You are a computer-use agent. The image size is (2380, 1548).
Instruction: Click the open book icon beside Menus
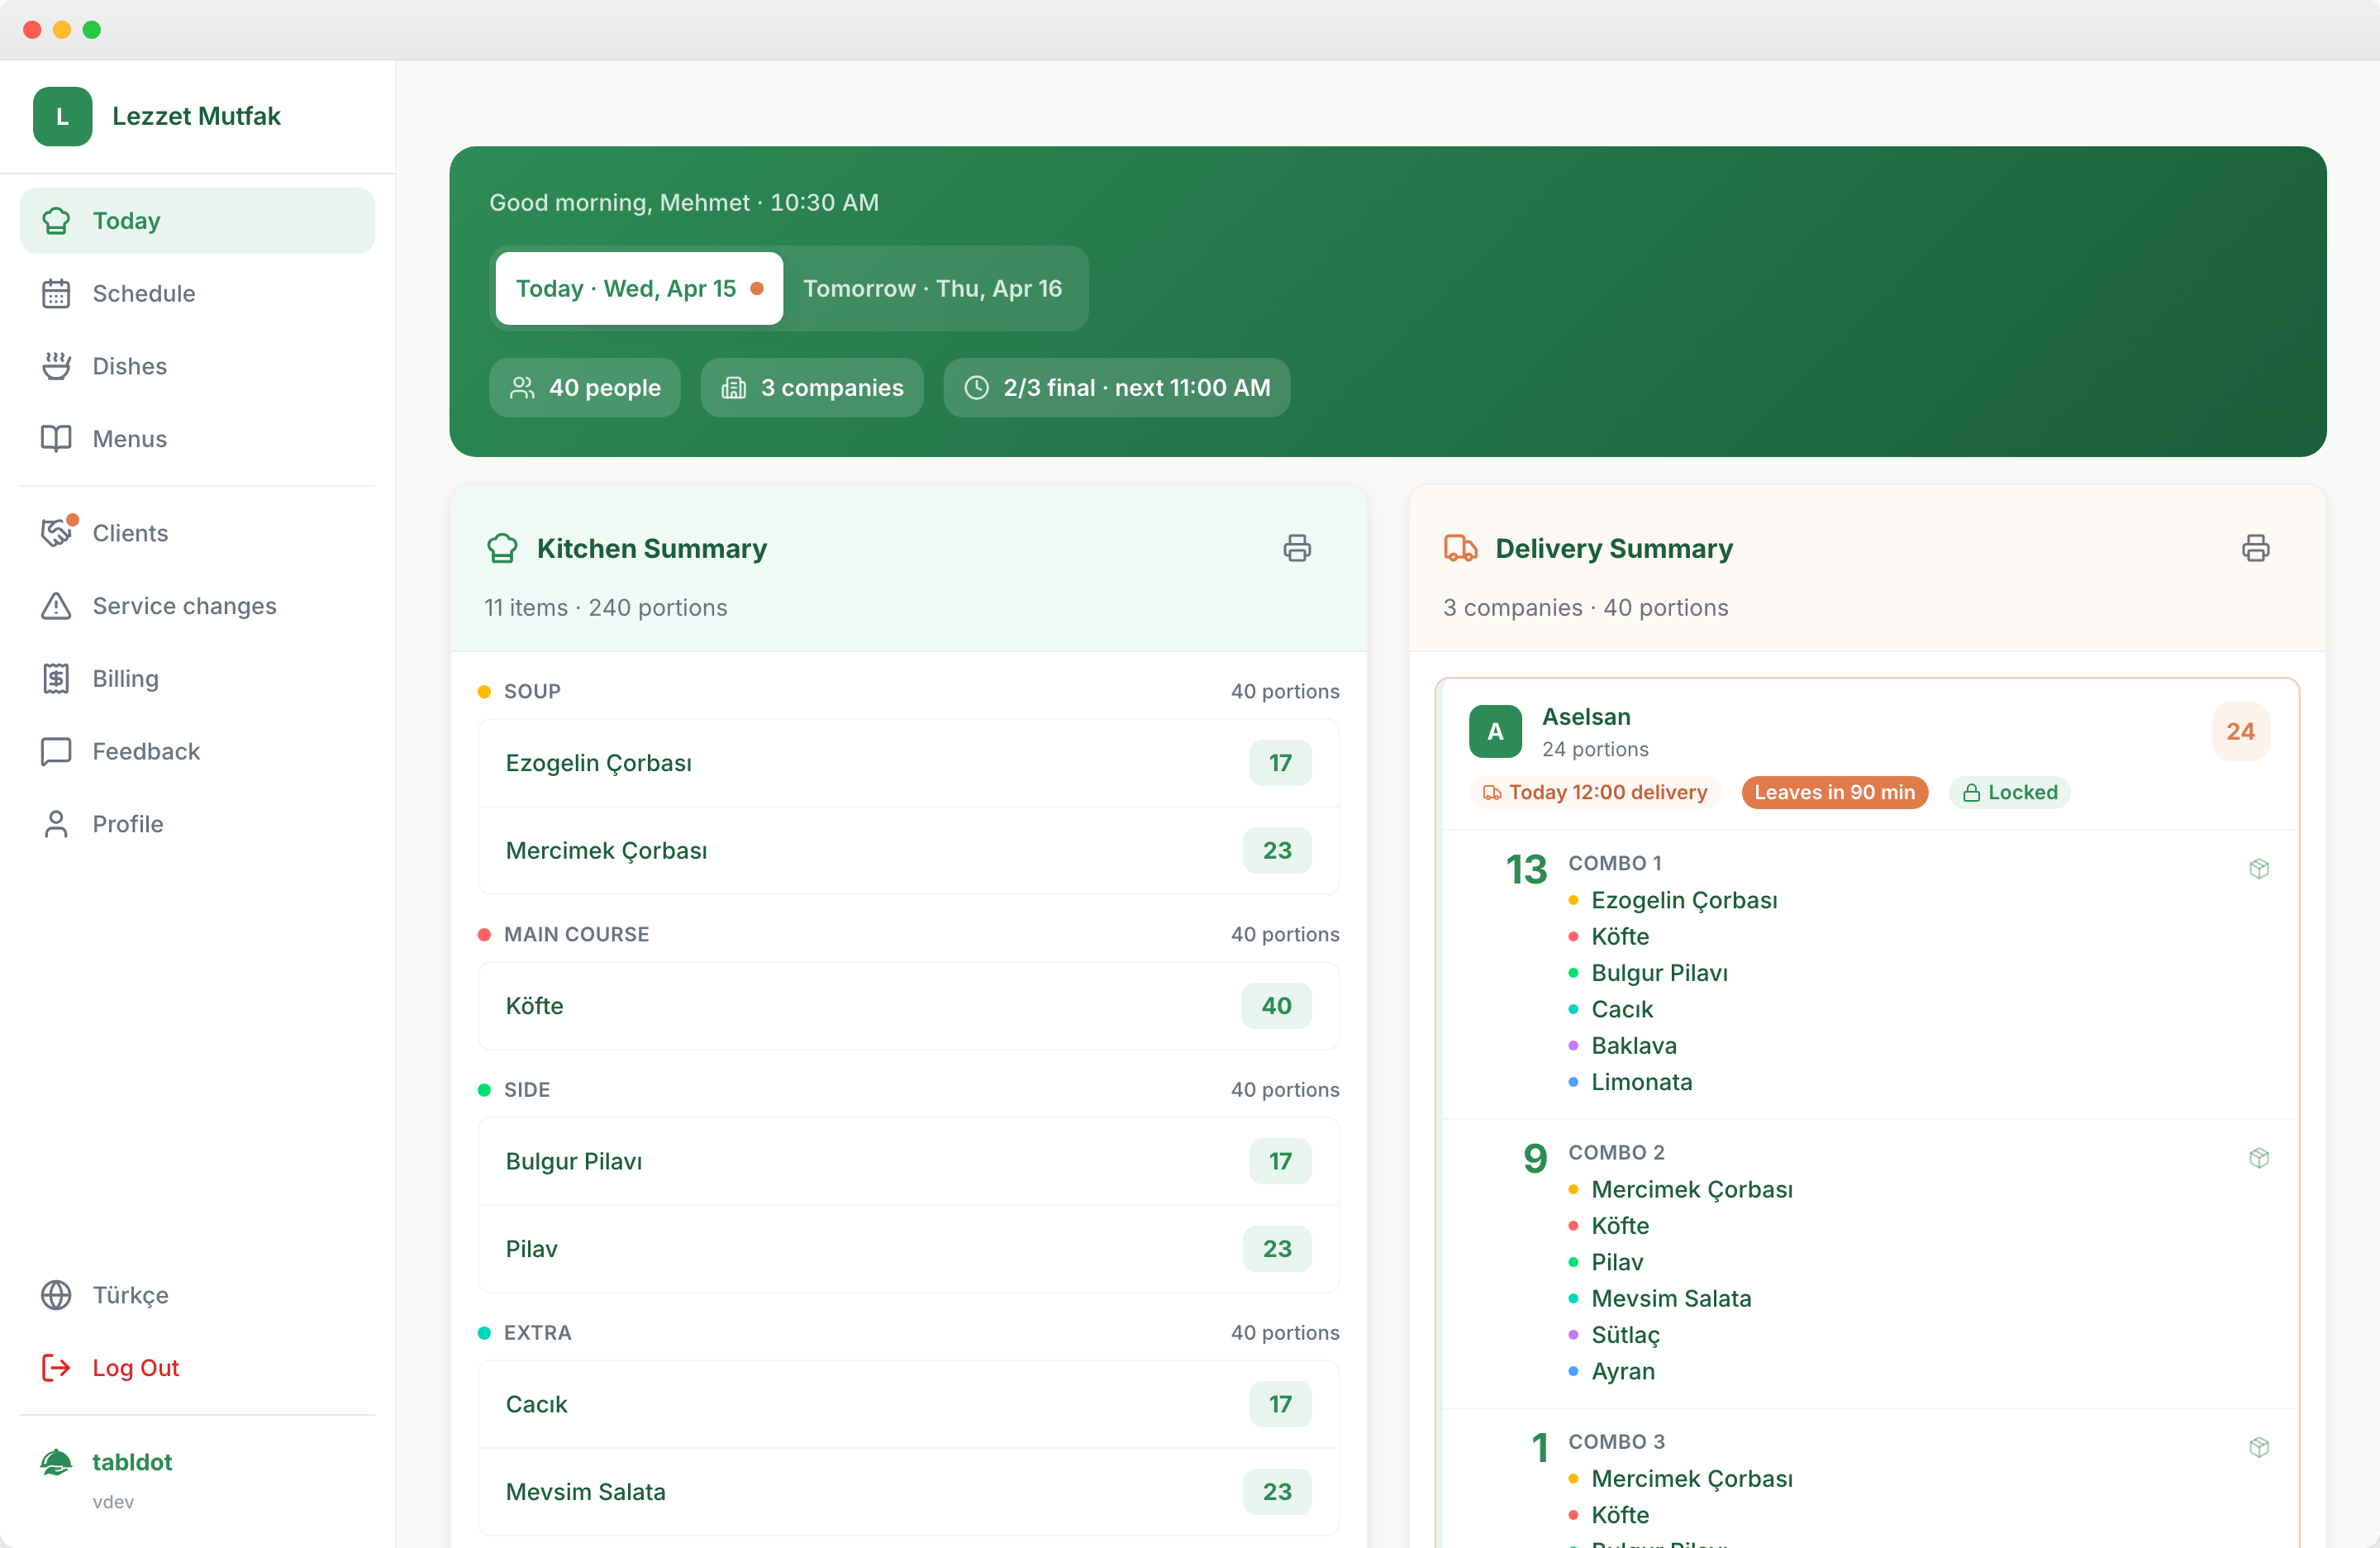pyautogui.click(x=56, y=438)
